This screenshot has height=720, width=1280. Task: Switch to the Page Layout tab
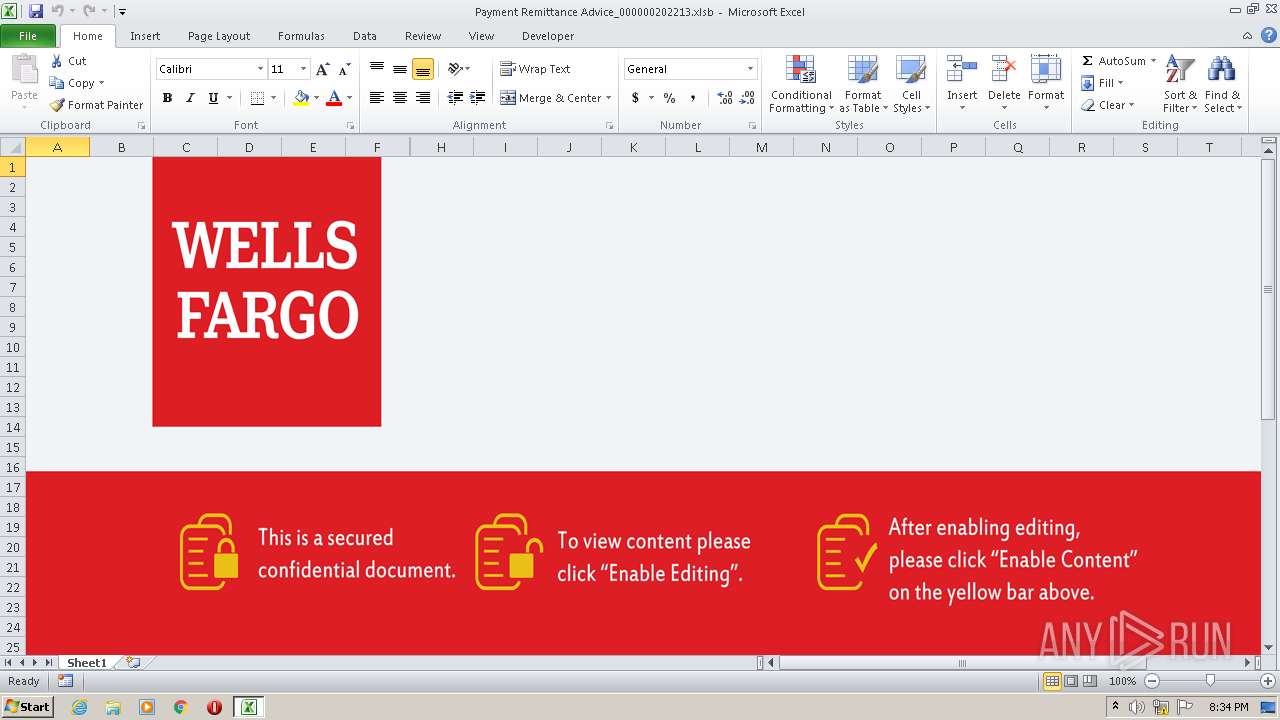tap(219, 36)
